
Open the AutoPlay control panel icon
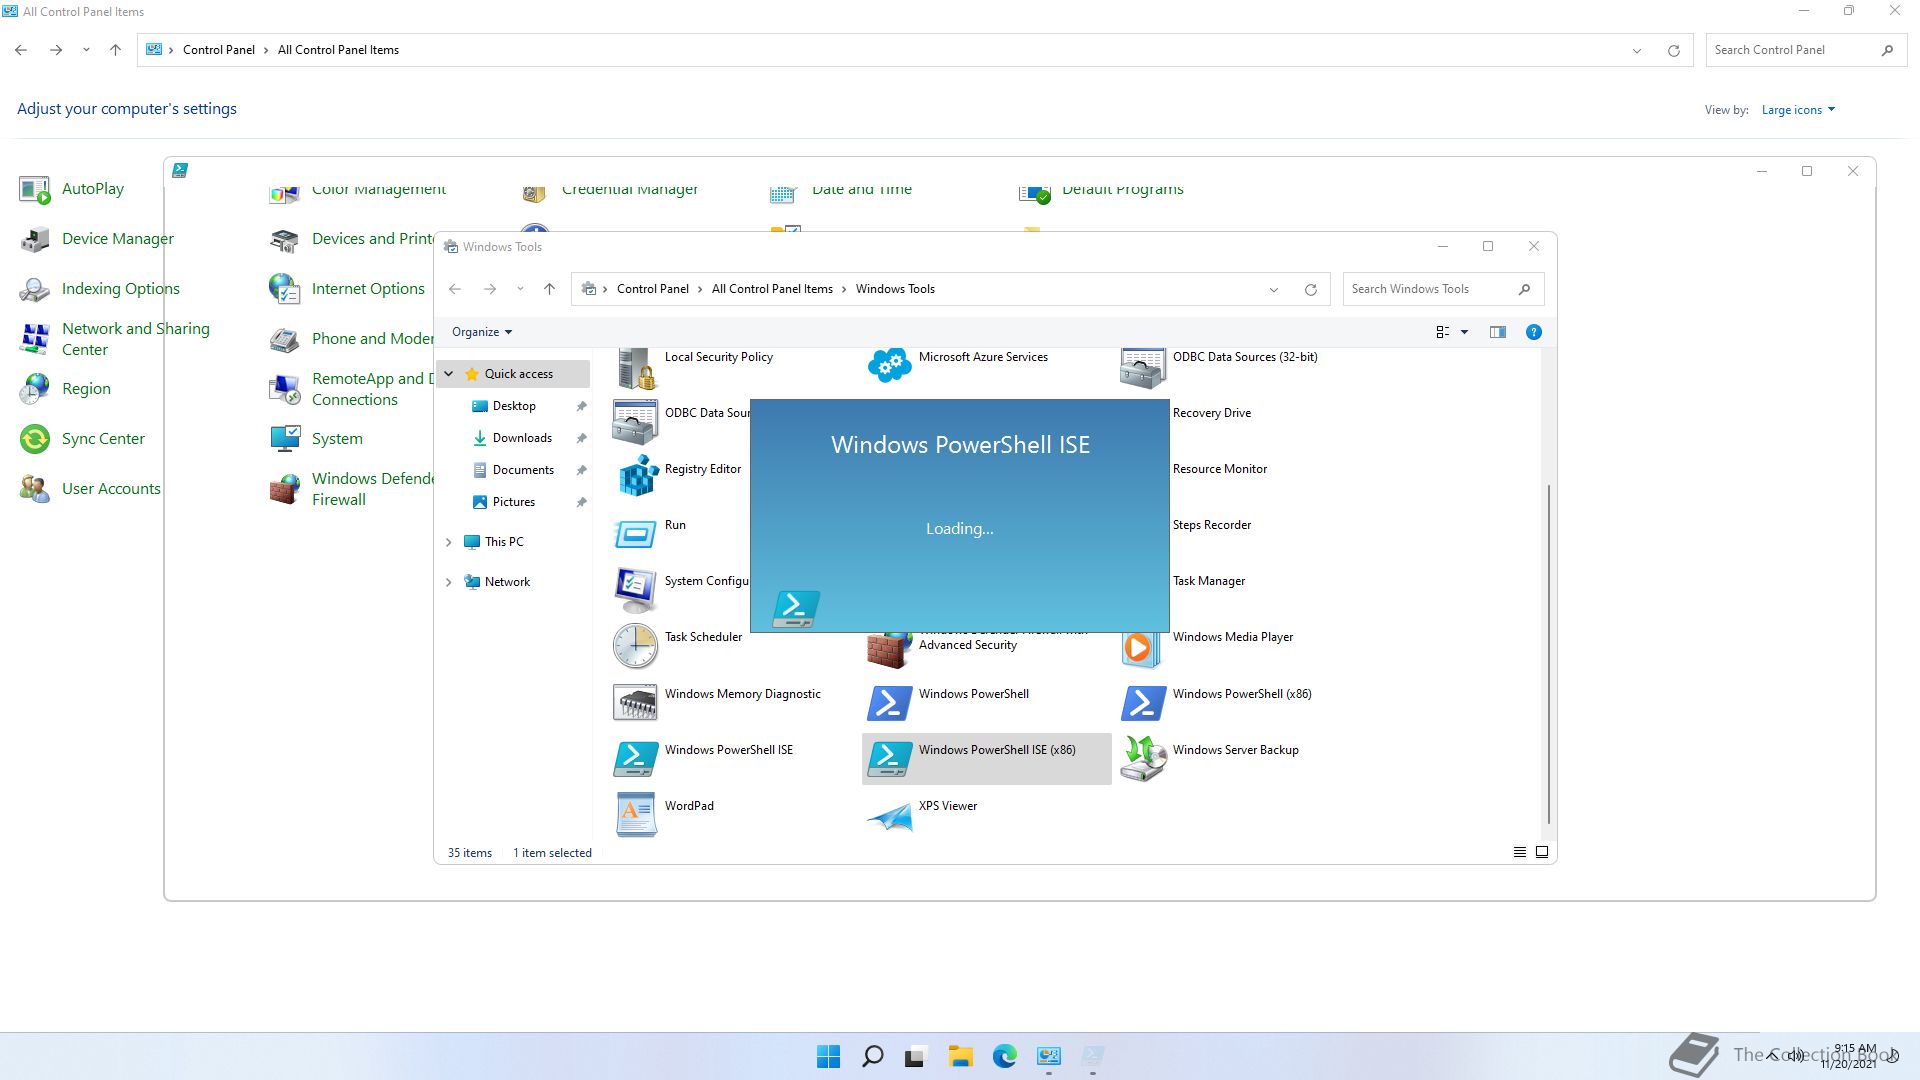coord(35,189)
